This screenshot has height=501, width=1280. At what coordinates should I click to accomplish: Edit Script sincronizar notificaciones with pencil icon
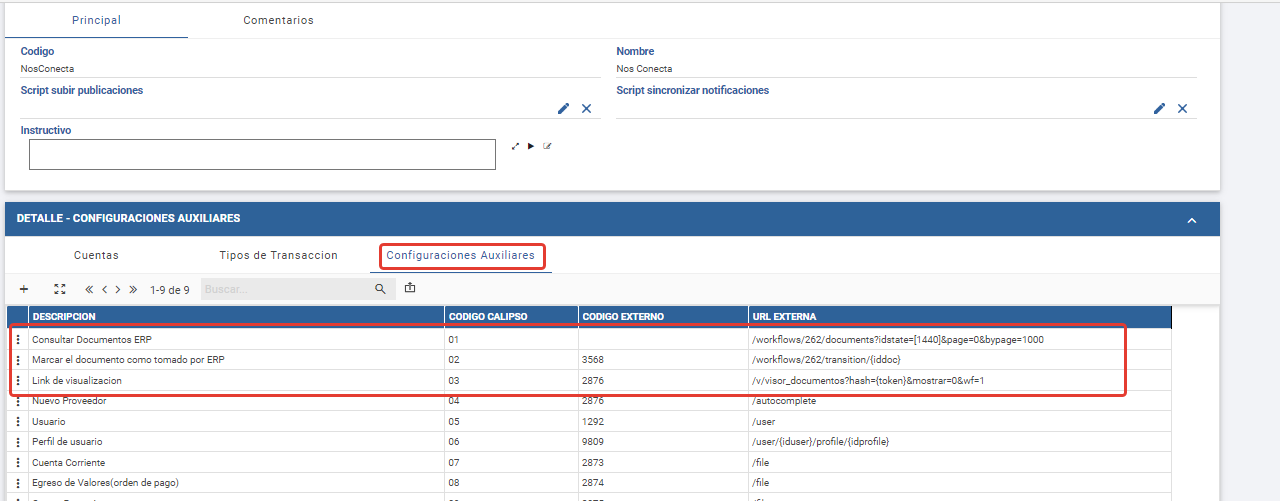click(x=1159, y=108)
